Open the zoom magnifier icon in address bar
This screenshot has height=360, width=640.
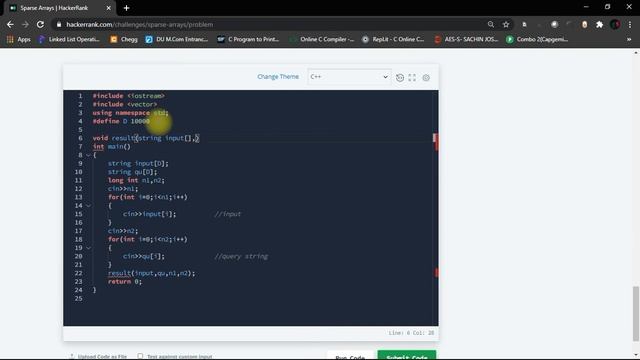coord(491,24)
